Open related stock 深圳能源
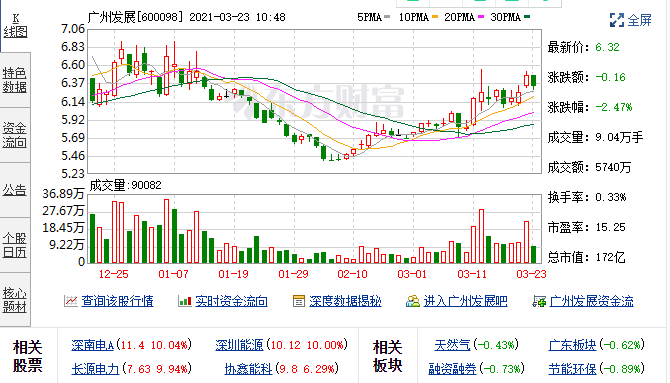Viewport: 670px width, 383px height. click(x=239, y=345)
